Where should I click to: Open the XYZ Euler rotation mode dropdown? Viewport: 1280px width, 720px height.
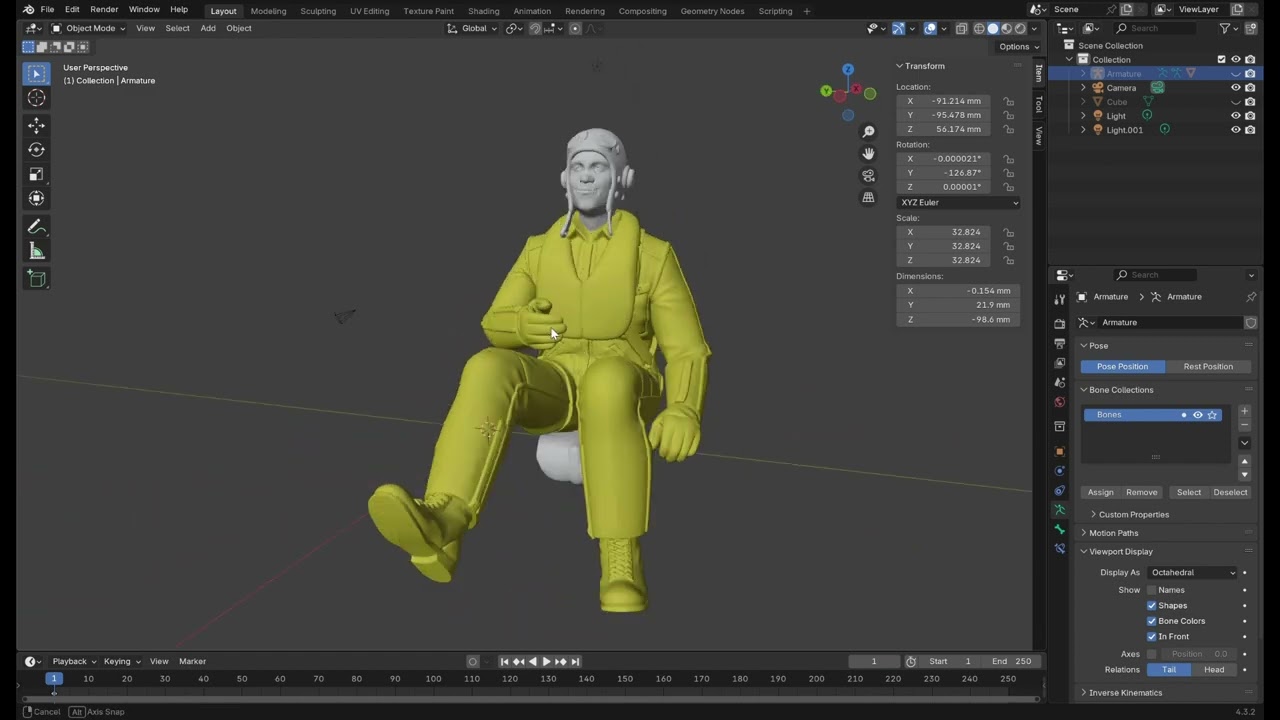958,203
